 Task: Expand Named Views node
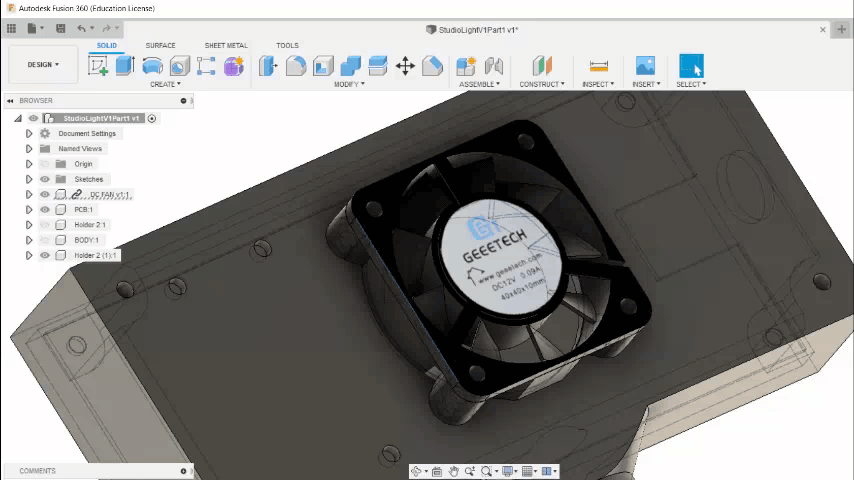coord(29,149)
